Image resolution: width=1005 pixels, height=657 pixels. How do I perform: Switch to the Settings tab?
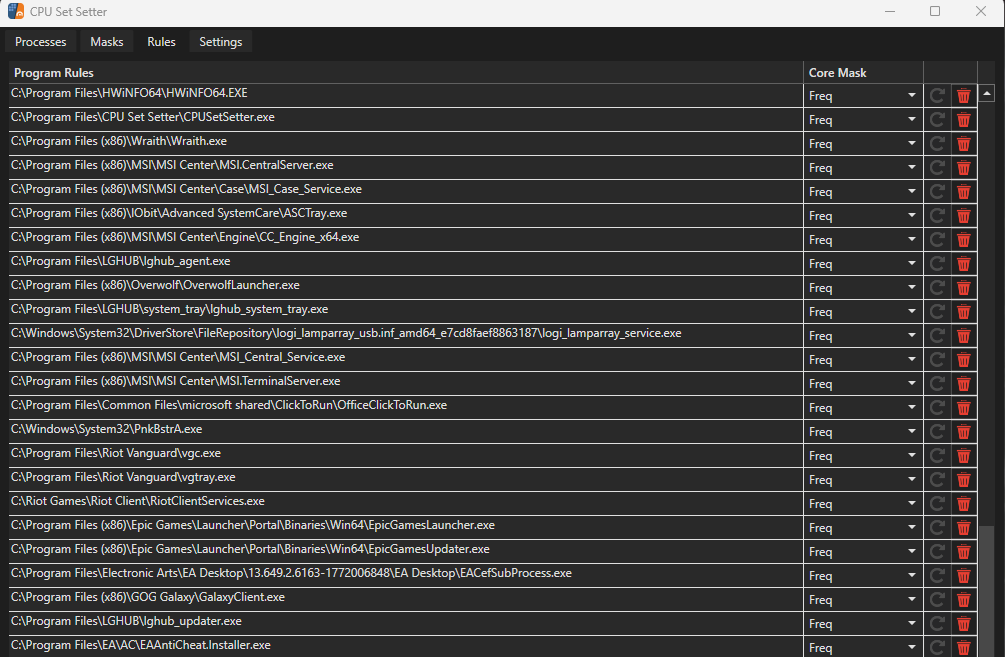[x=220, y=42]
